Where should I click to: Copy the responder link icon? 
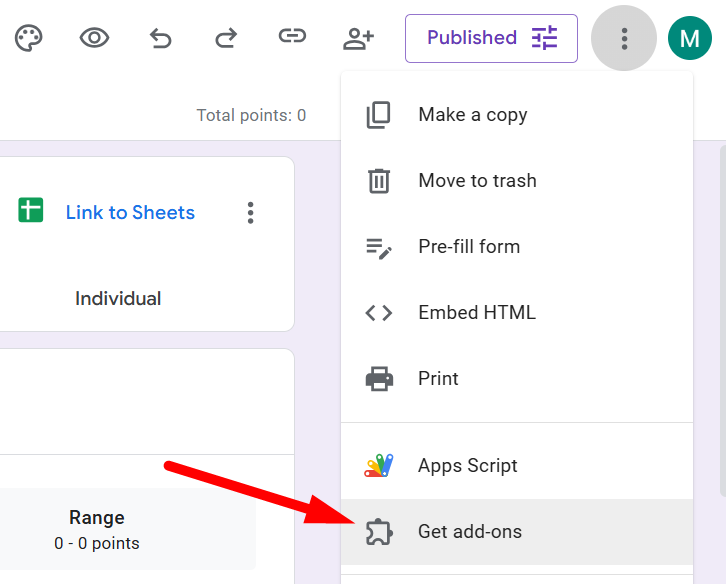tap(292, 38)
